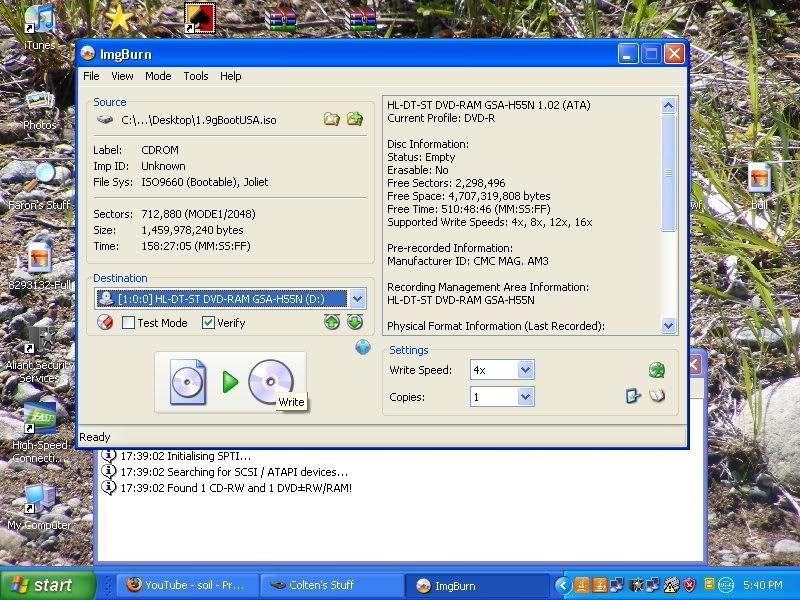
Task: Uncheck the Verify checkbox
Action: tap(208, 322)
